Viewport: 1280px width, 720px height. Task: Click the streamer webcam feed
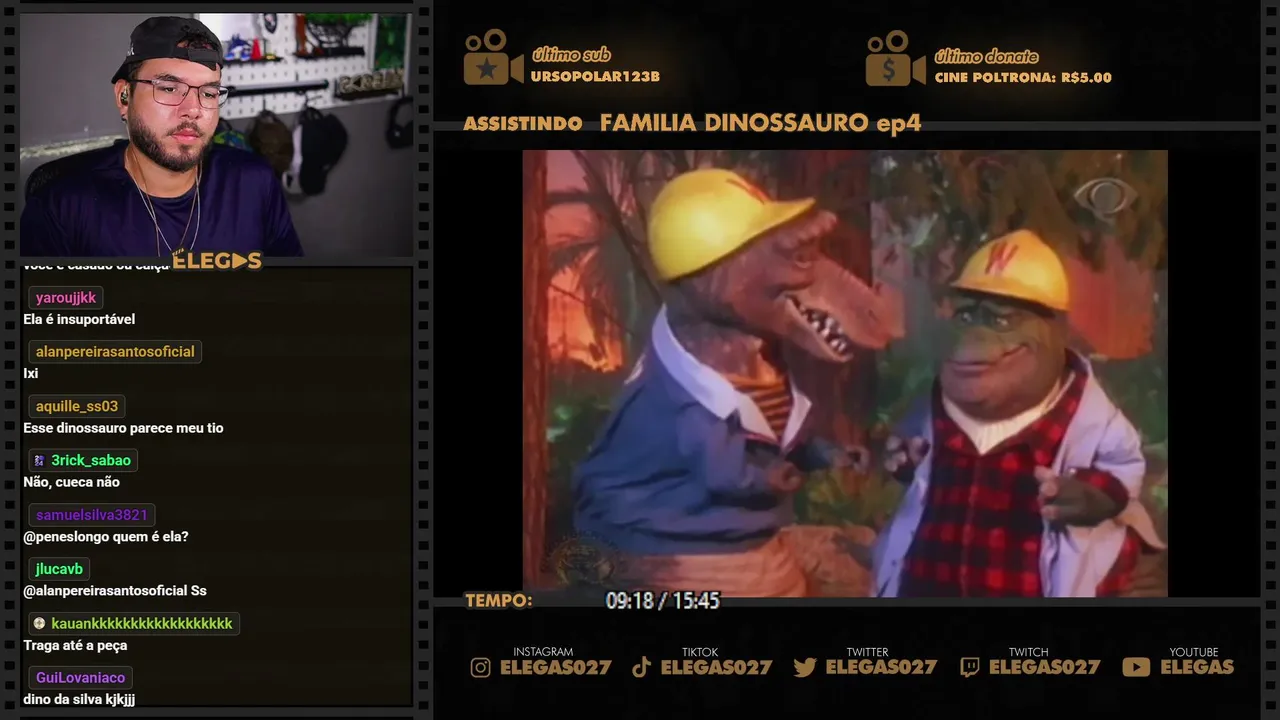(x=216, y=135)
